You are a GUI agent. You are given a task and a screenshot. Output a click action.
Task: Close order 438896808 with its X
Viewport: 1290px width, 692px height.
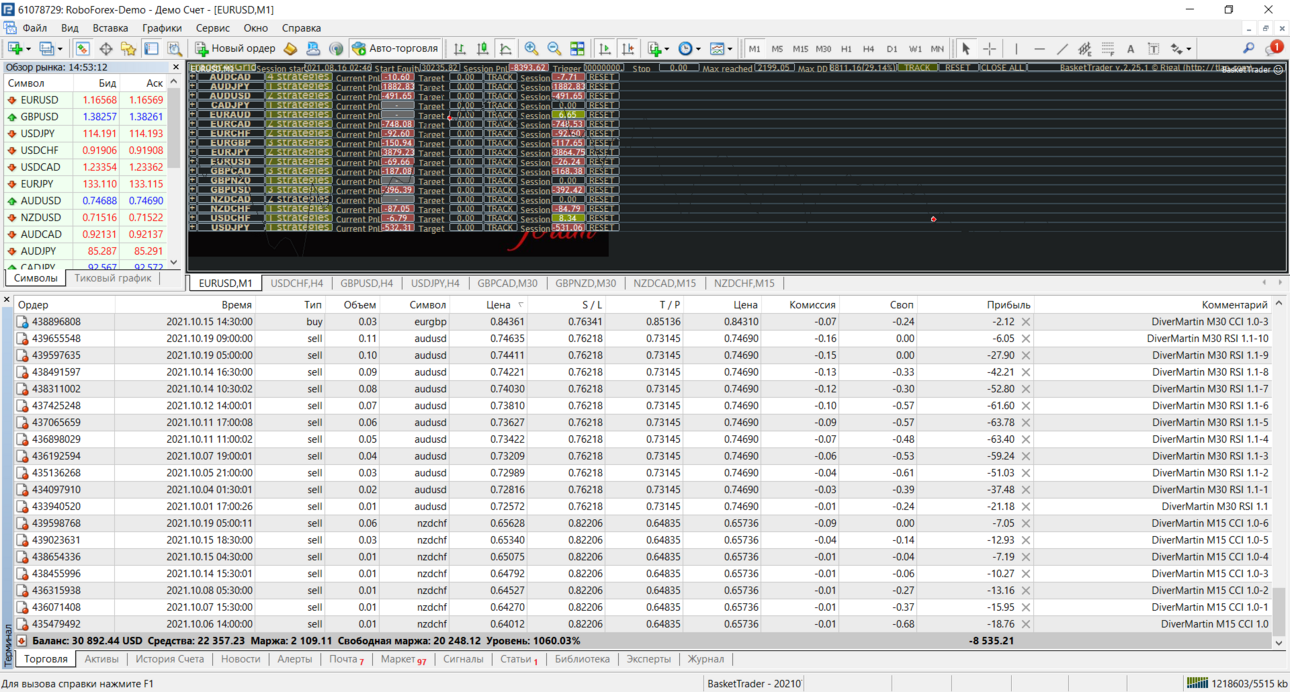(x=1026, y=322)
